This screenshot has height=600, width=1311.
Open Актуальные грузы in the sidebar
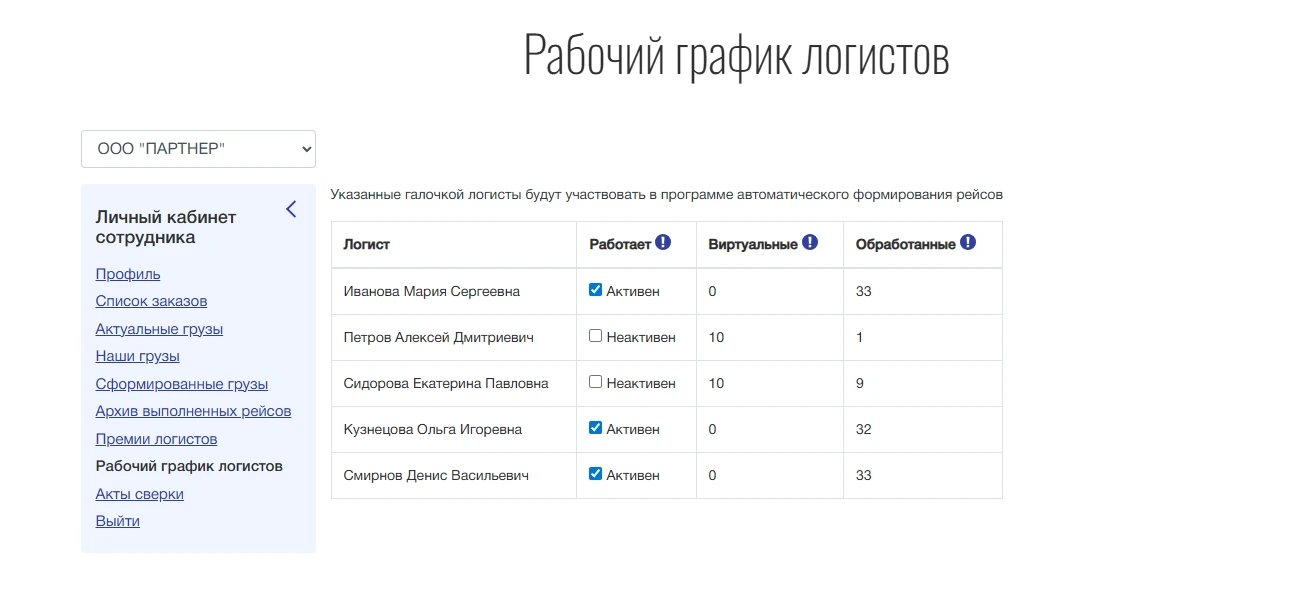pyautogui.click(x=159, y=329)
